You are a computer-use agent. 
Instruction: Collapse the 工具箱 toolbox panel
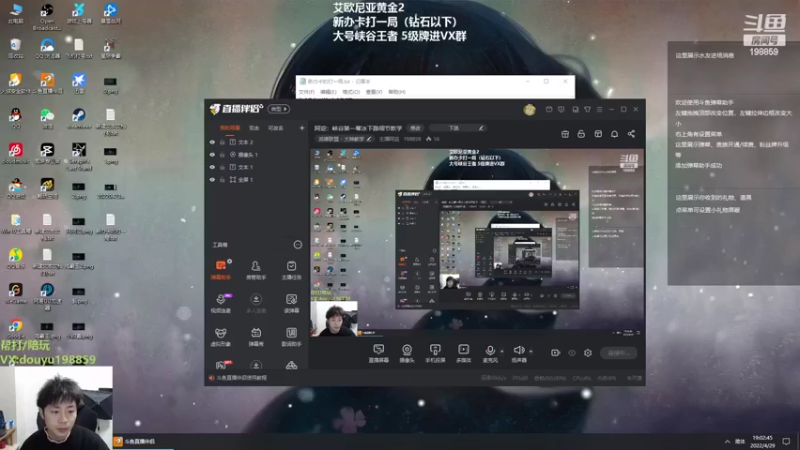click(x=298, y=245)
